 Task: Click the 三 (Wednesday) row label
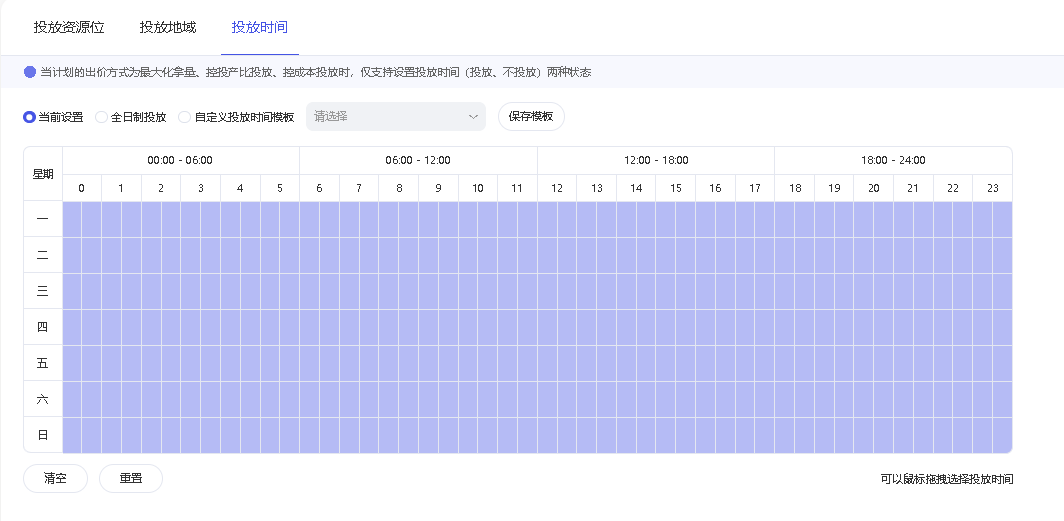[43, 291]
